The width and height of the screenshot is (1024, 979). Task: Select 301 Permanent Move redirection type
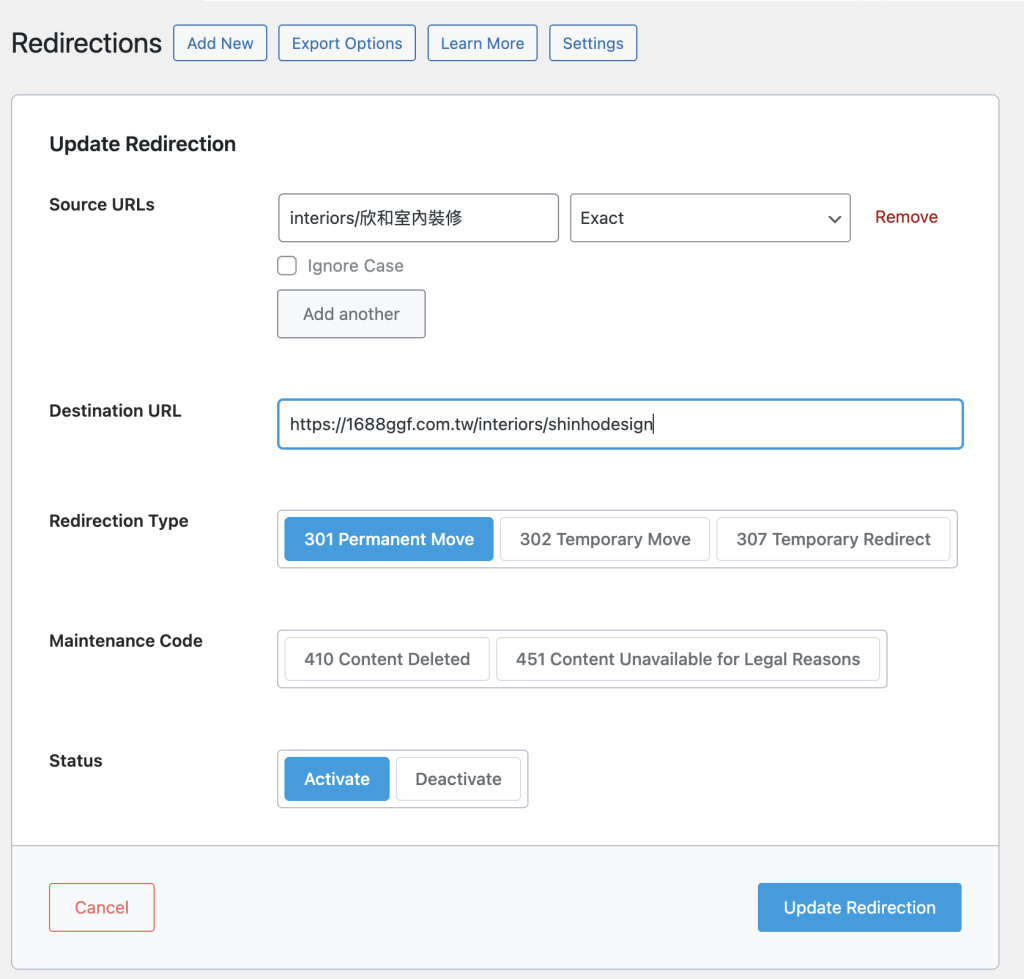389,539
